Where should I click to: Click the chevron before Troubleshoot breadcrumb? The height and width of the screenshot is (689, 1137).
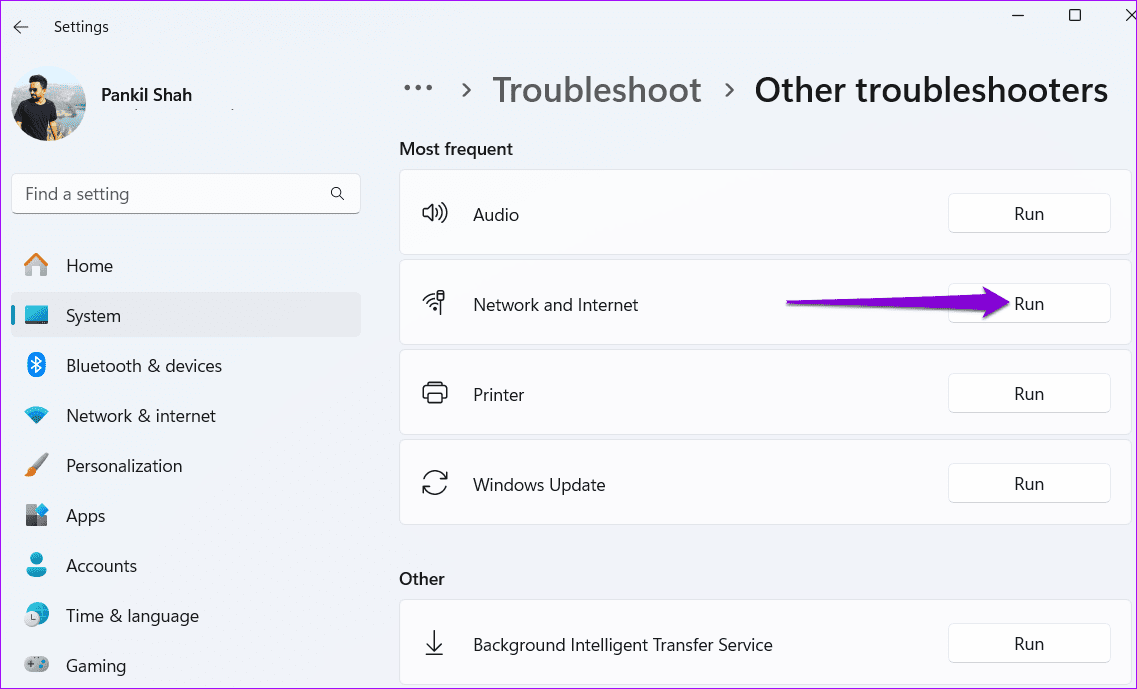point(466,91)
